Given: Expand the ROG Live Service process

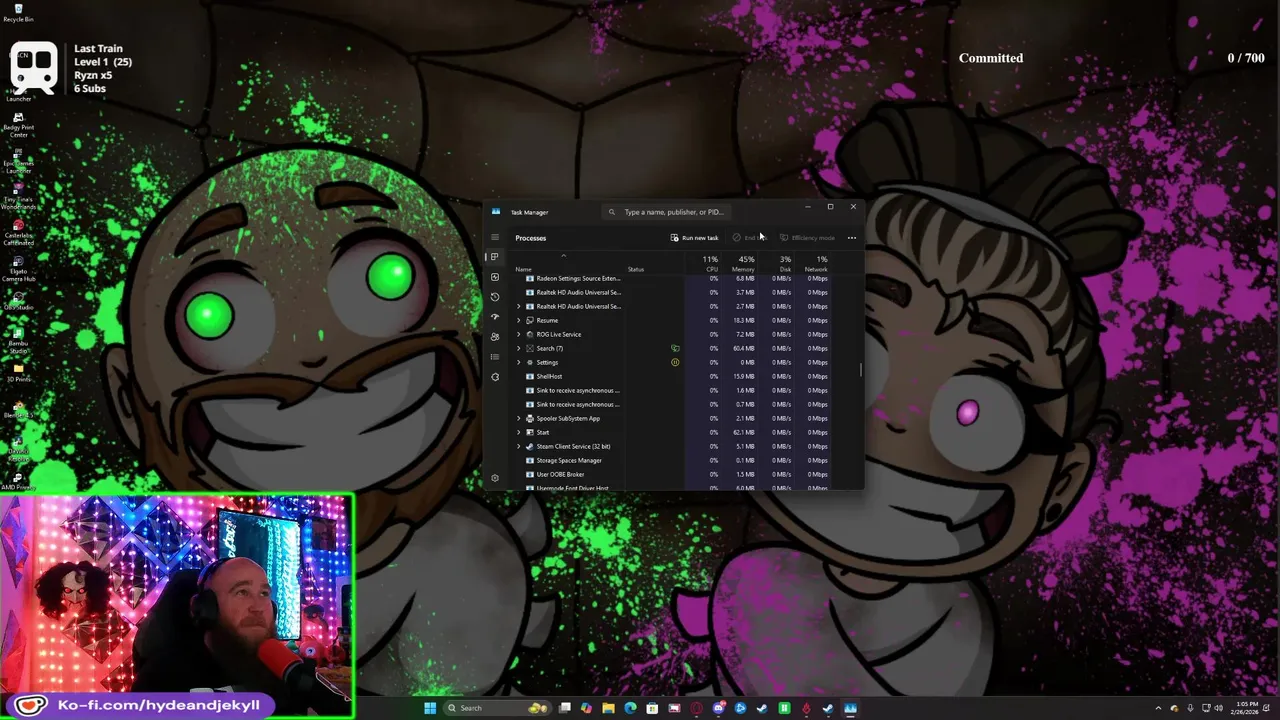Looking at the screenshot, I should click(519, 335).
